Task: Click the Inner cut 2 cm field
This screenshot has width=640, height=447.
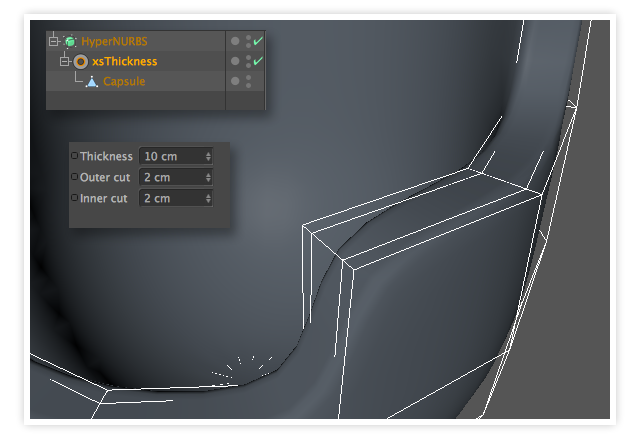Action: tap(176, 198)
